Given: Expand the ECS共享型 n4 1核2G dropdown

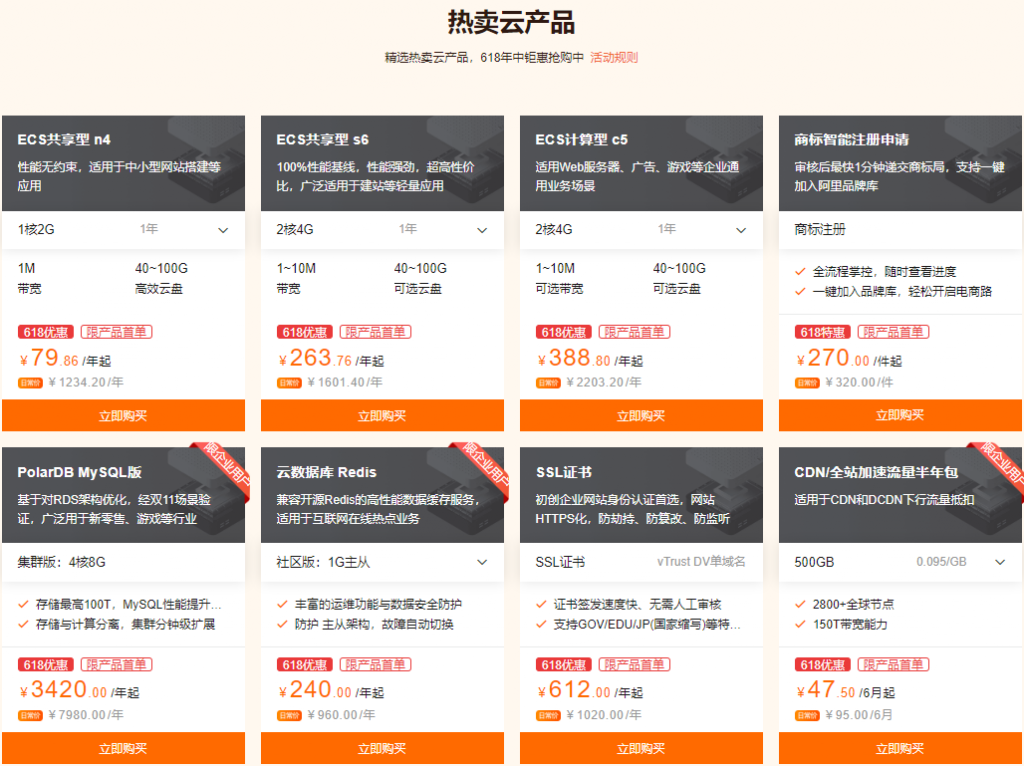Looking at the screenshot, I should (x=123, y=229).
